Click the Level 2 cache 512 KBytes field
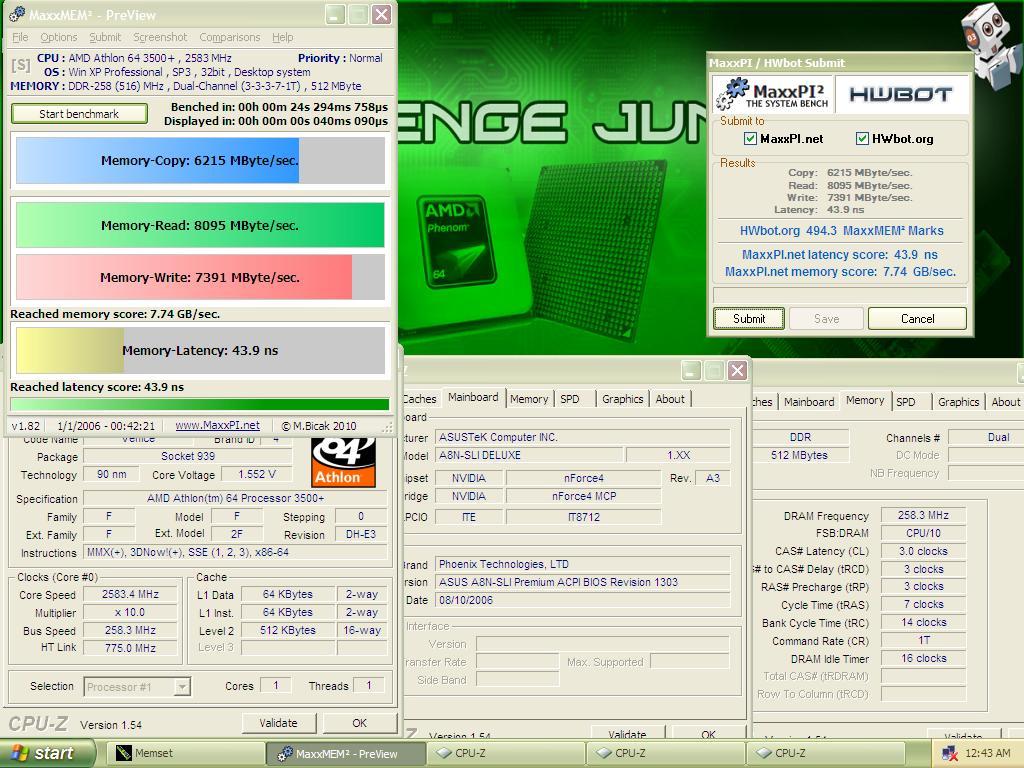Image resolution: width=1024 pixels, height=768 pixels. (287, 630)
